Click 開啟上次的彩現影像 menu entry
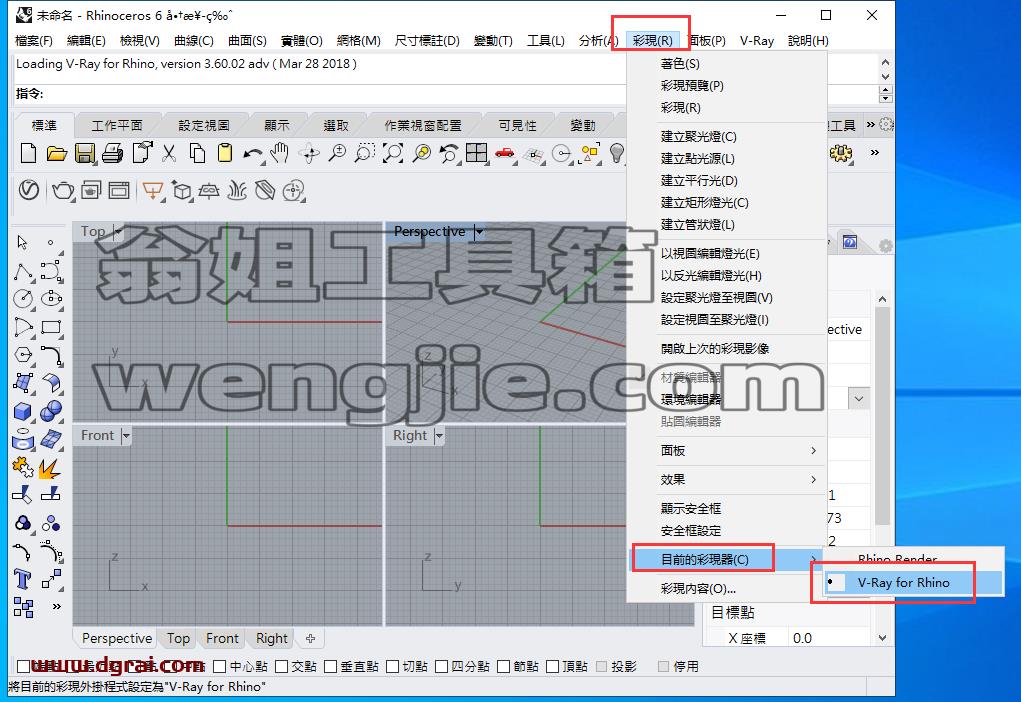This screenshot has width=1021, height=702. tap(715, 349)
